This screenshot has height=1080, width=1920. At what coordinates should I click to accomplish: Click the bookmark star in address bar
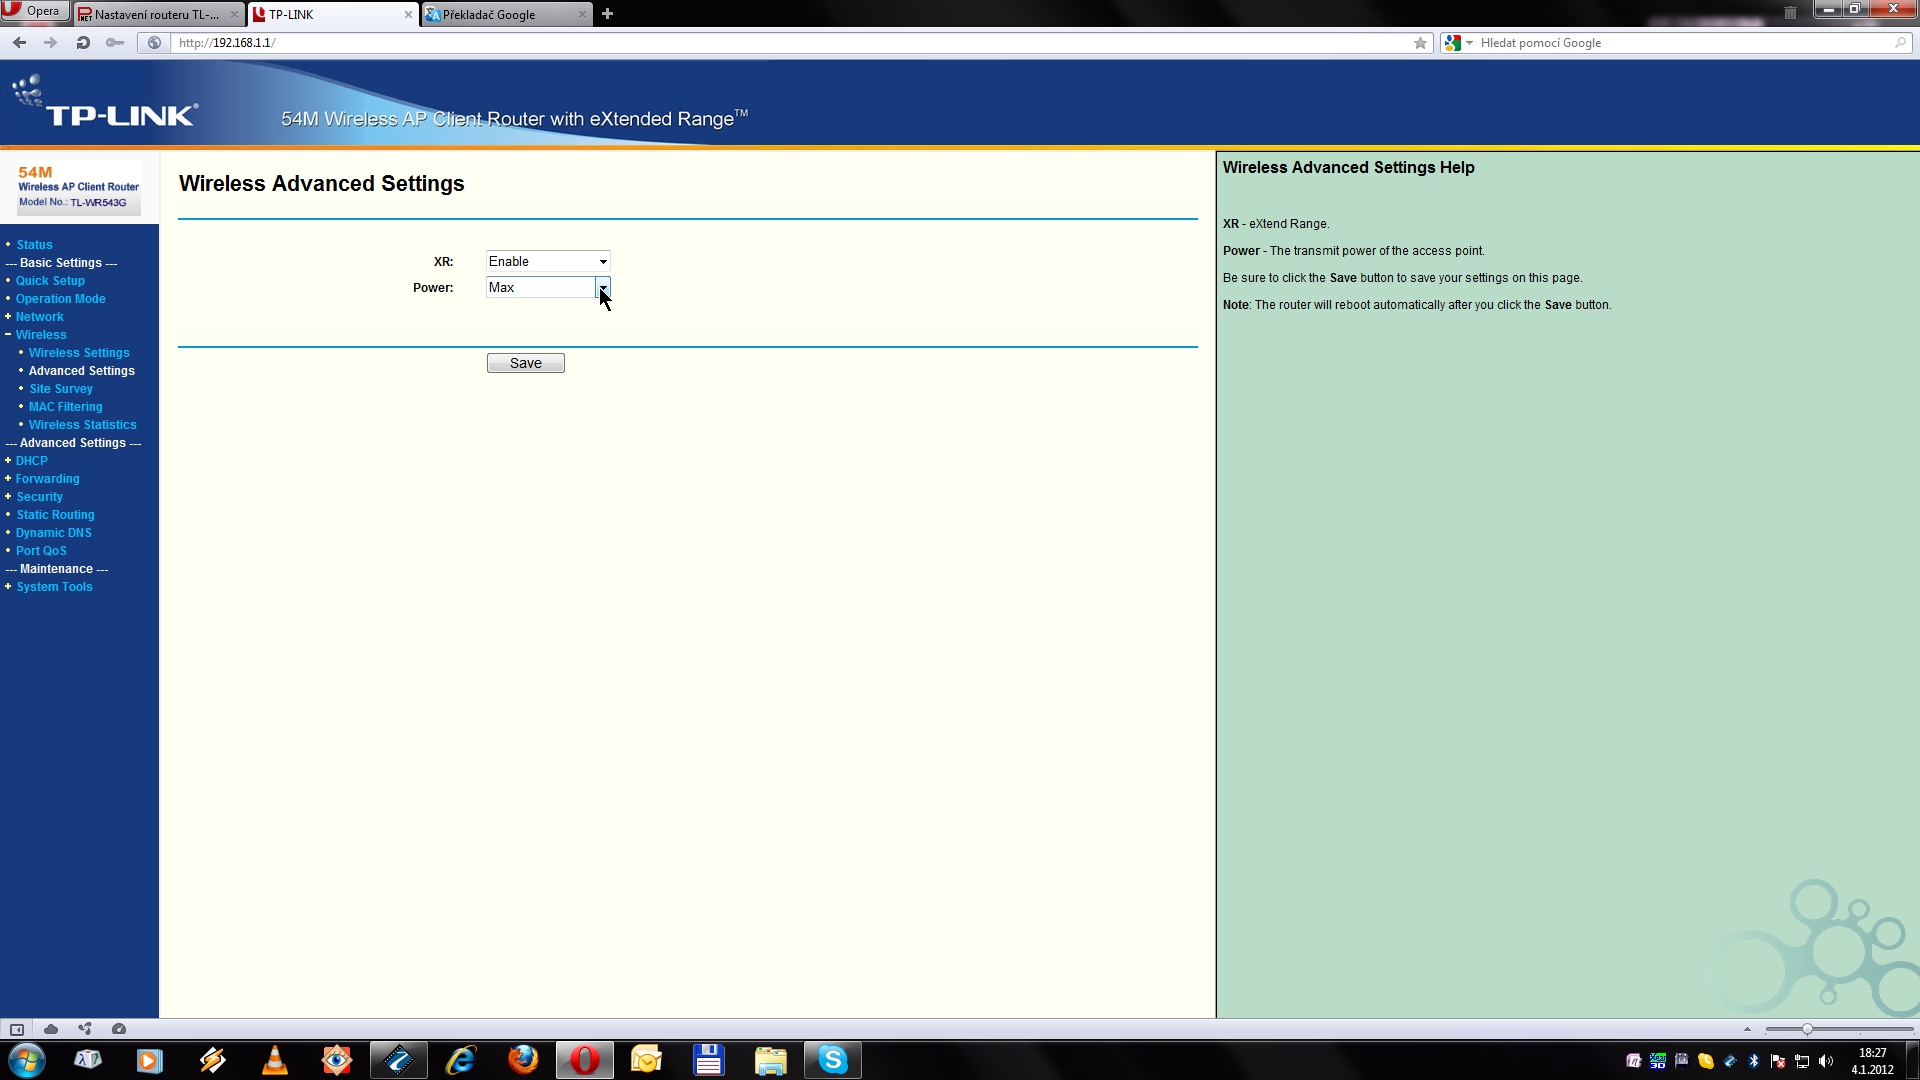pos(1420,43)
